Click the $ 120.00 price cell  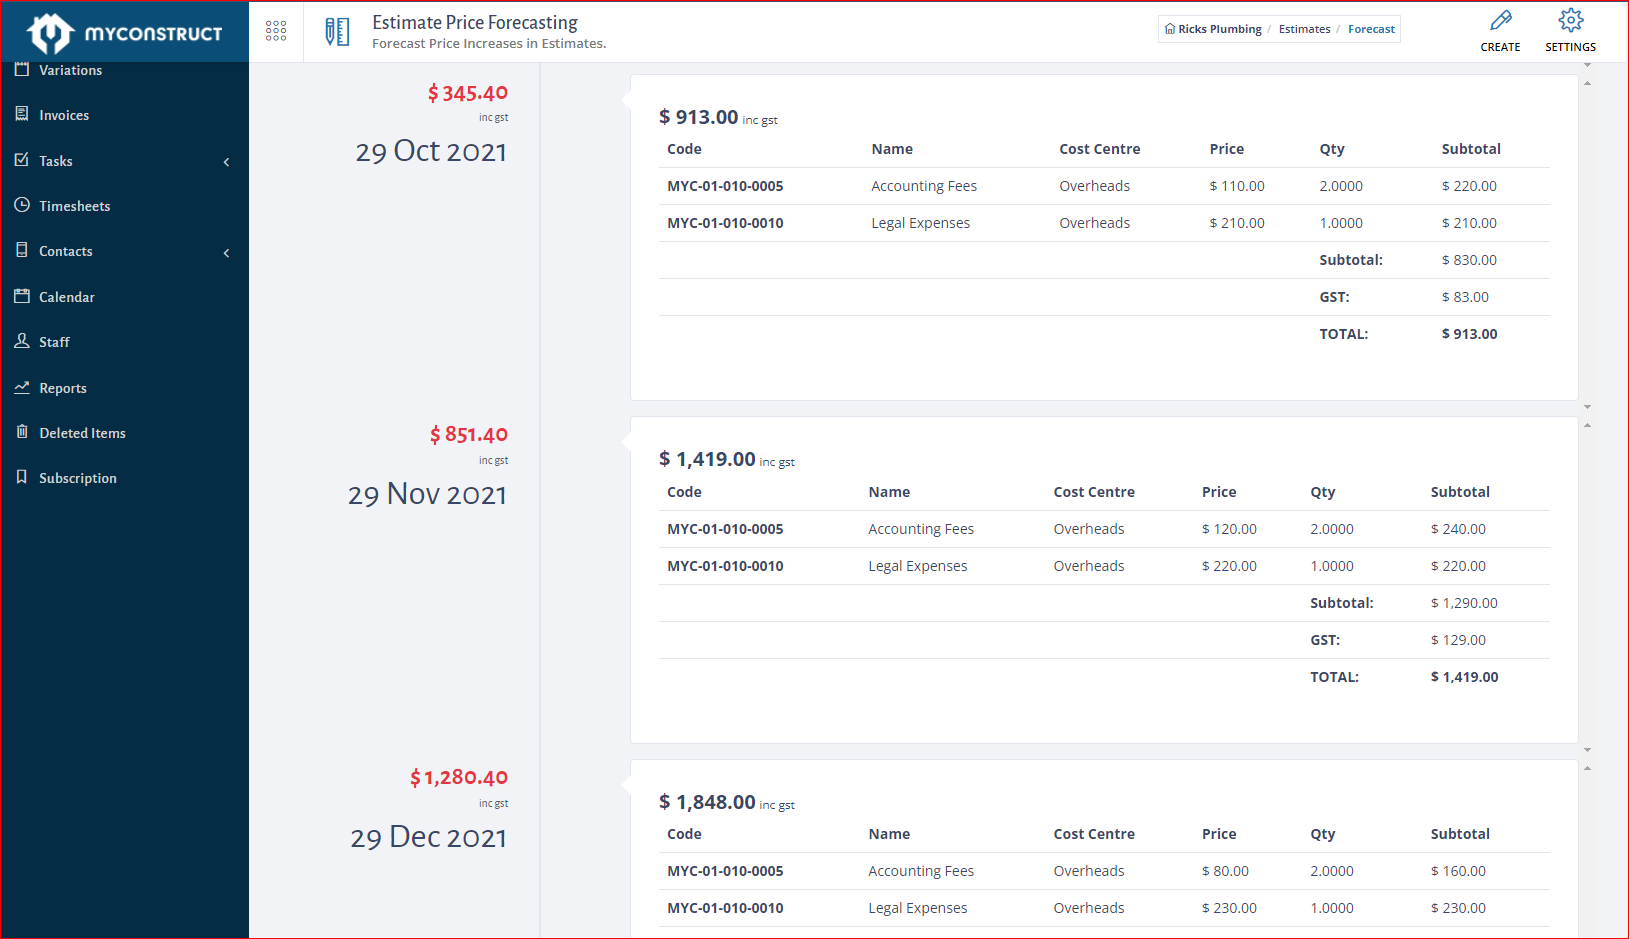point(1229,529)
